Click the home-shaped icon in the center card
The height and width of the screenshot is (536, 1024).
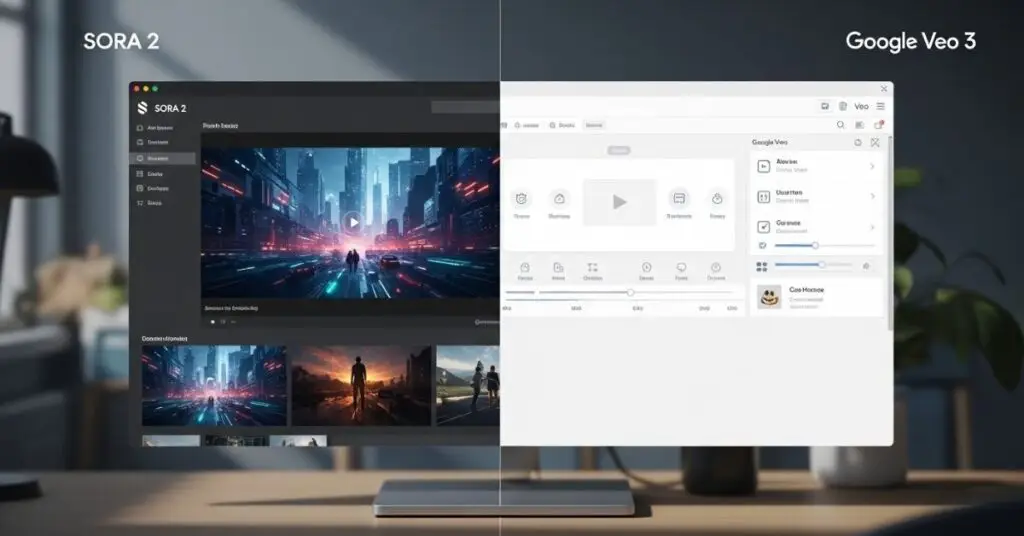coord(560,198)
